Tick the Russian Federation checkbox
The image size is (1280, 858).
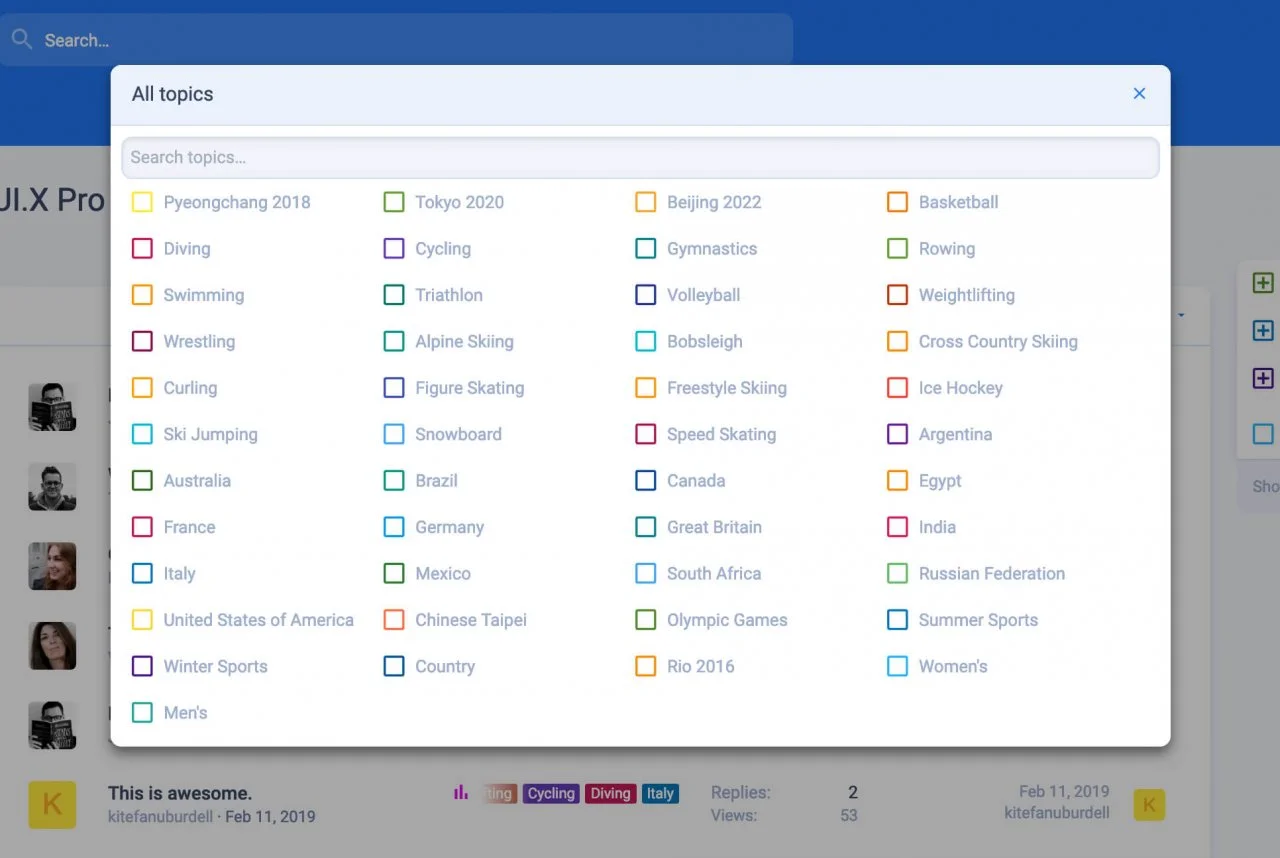(898, 574)
